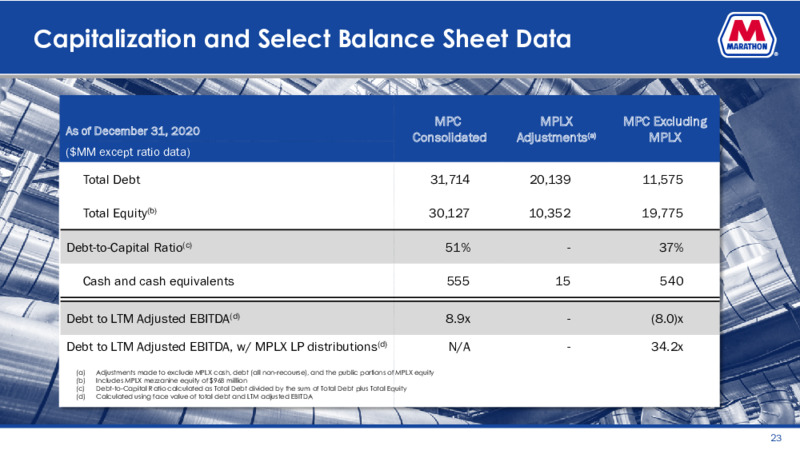Click the Total Debt value 11,575
800x450 pixels.
[662, 180]
